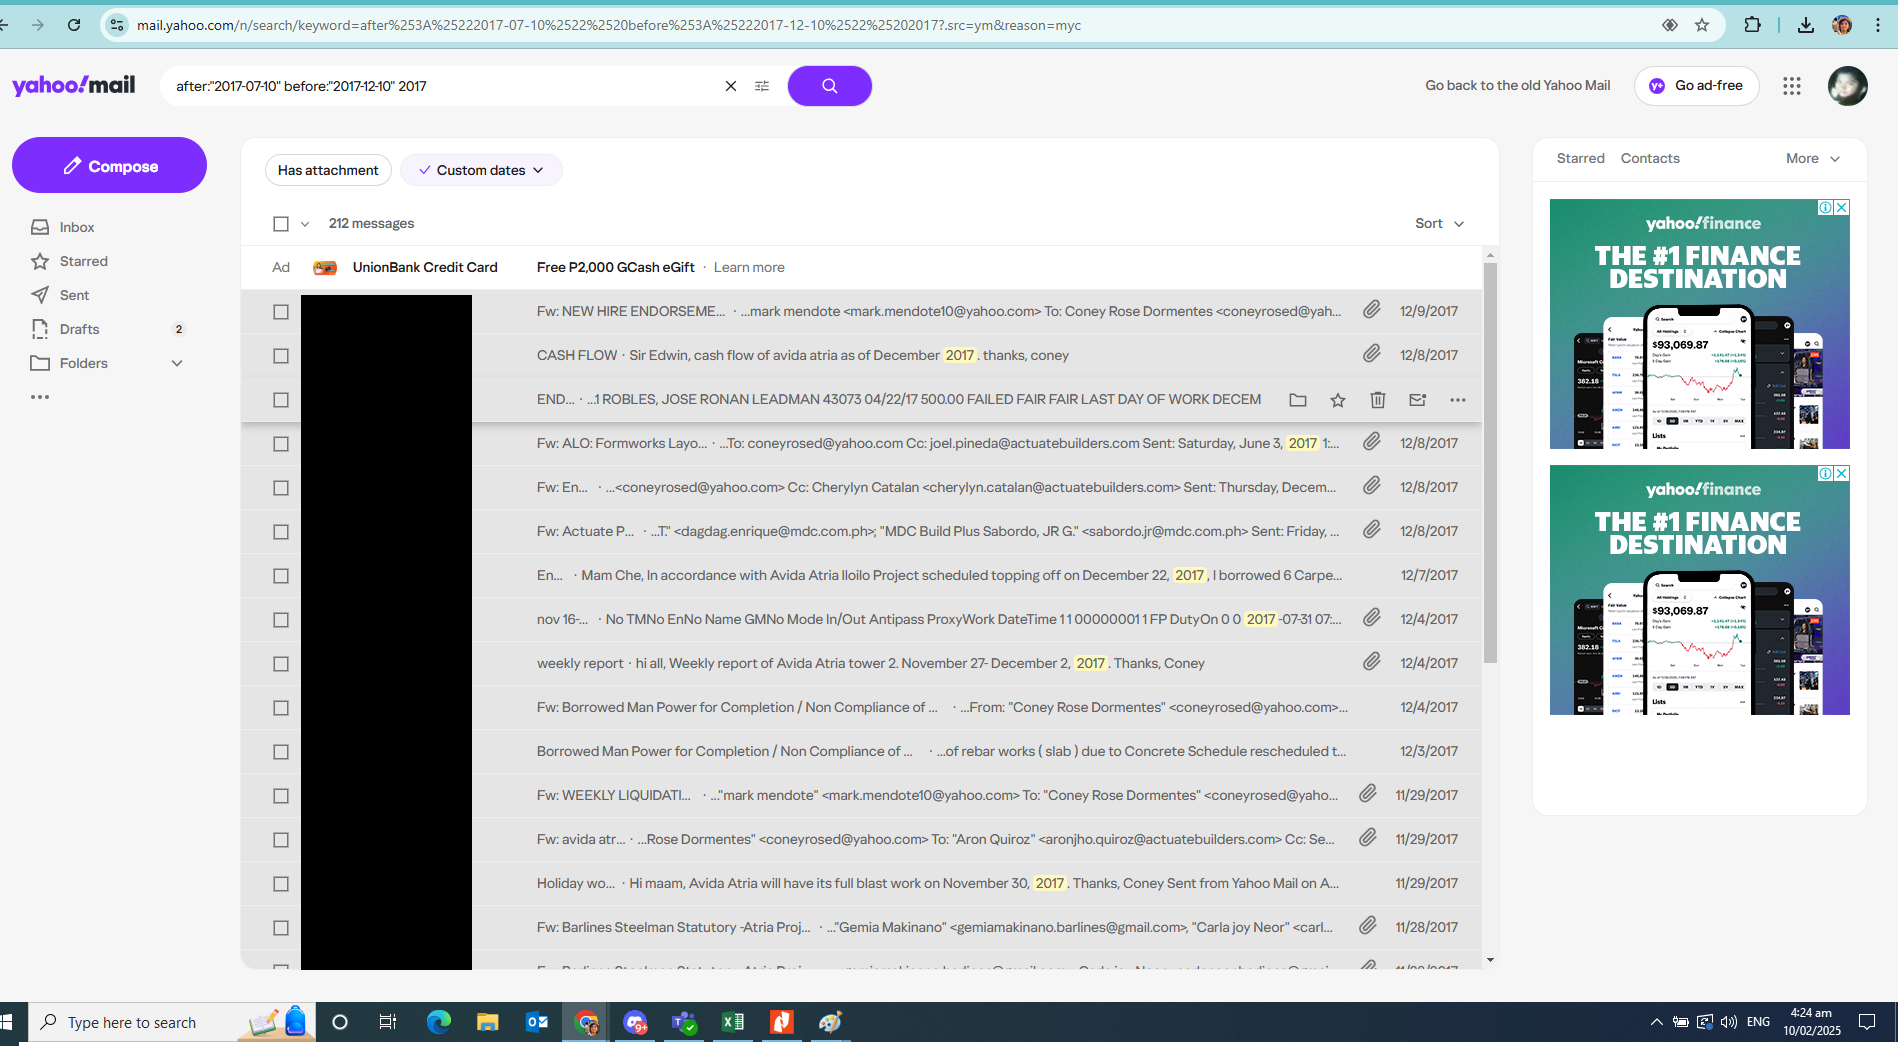The width and height of the screenshot is (1898, 1046).
Task: Click the Compose button
Action: (109, 165)
